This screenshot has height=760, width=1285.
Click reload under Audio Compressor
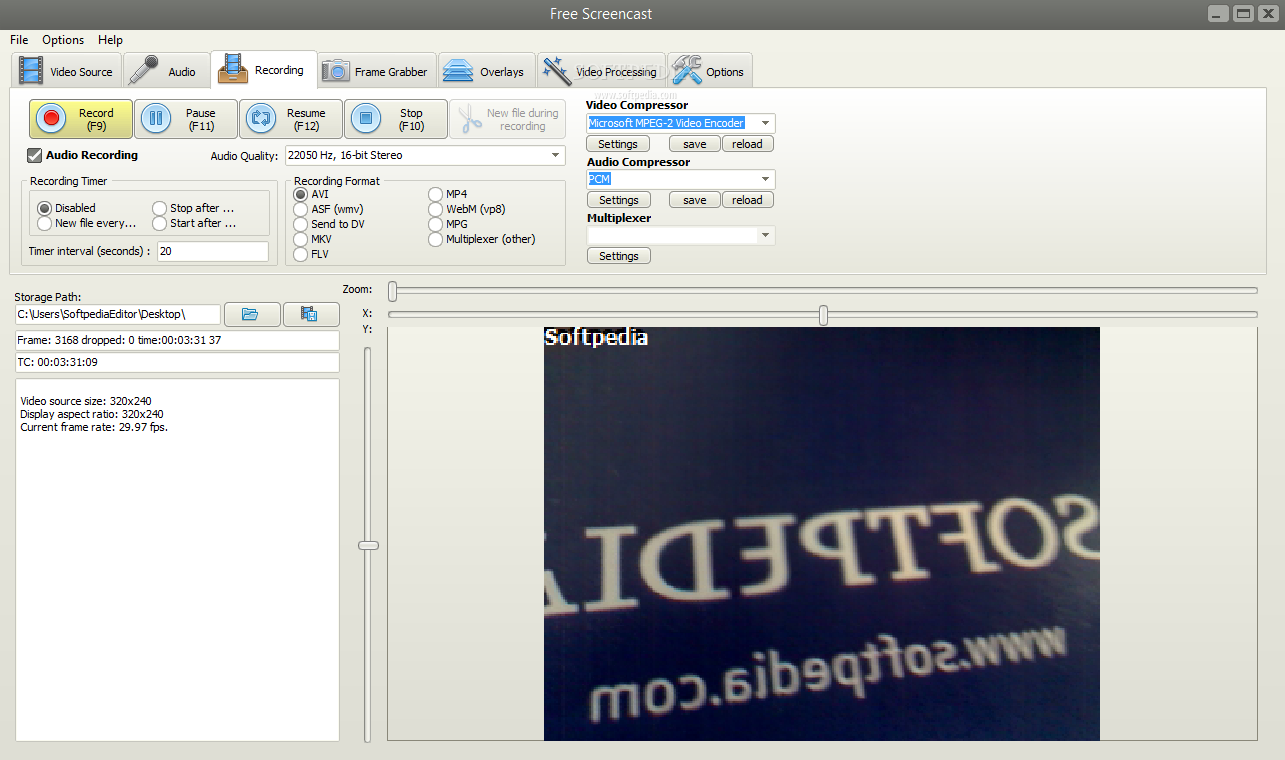coord(747,200)
